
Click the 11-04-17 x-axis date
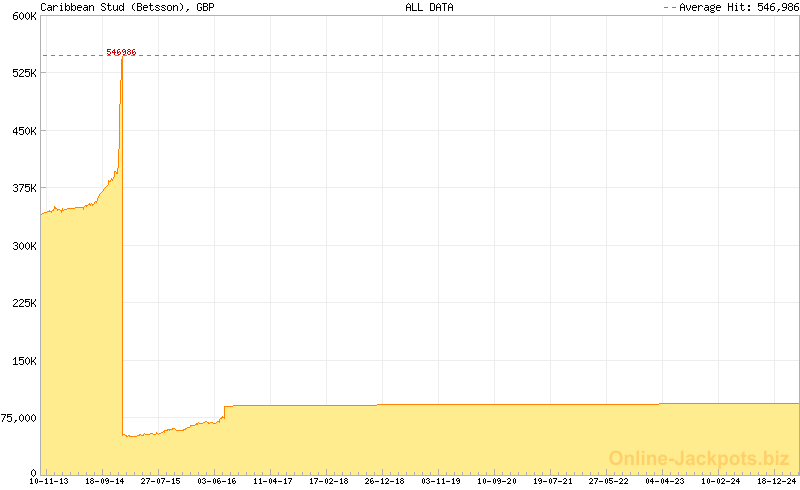(x=274, y=481)
